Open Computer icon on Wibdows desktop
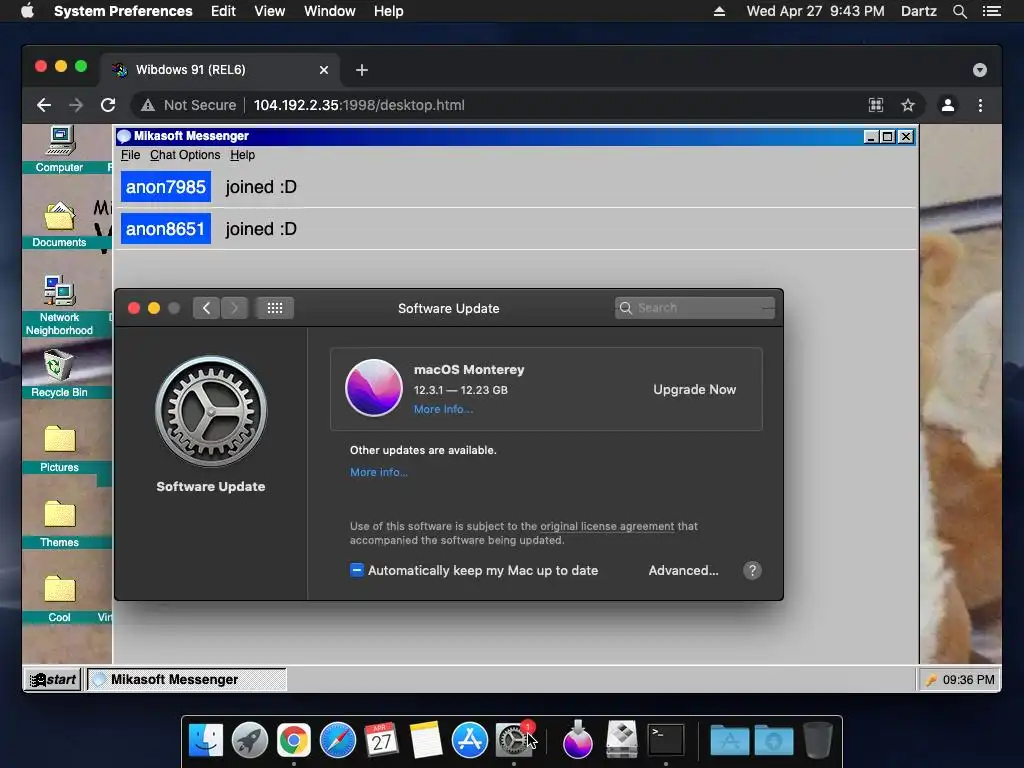This screenshot has width=1024, height=768. click(x=59, y=150)
